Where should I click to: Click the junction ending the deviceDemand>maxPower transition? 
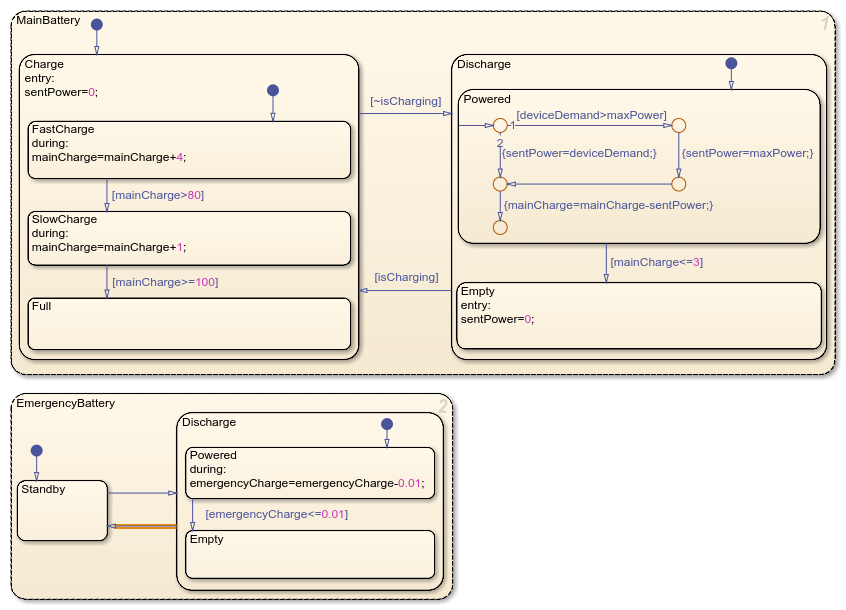tap(678, 126)
